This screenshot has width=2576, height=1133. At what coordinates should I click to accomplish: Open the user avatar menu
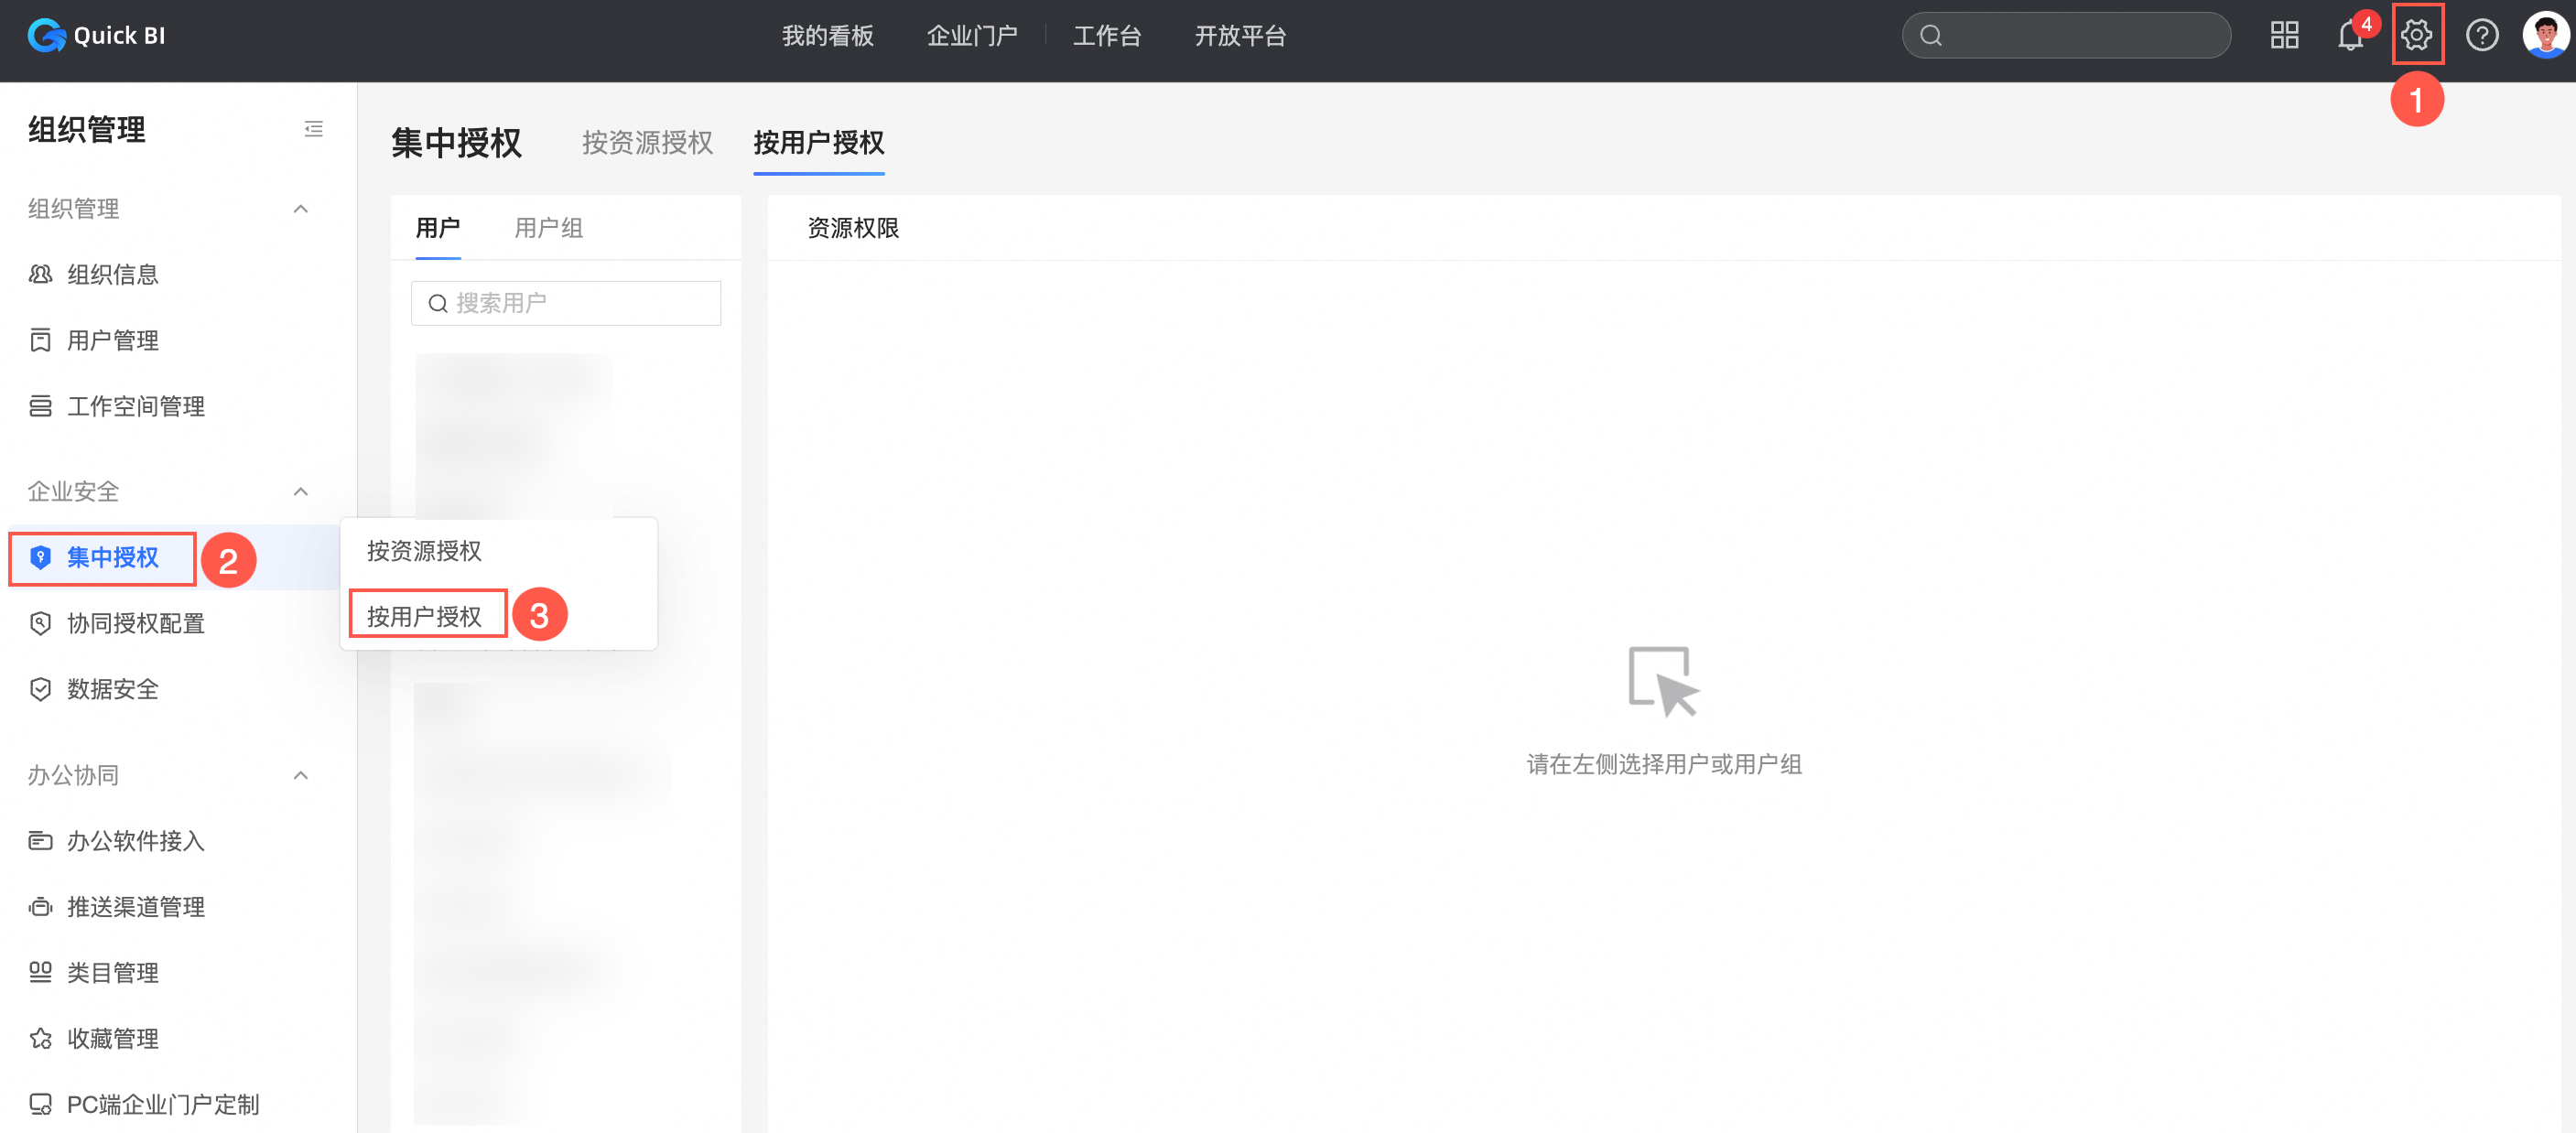click(2544, 36)
